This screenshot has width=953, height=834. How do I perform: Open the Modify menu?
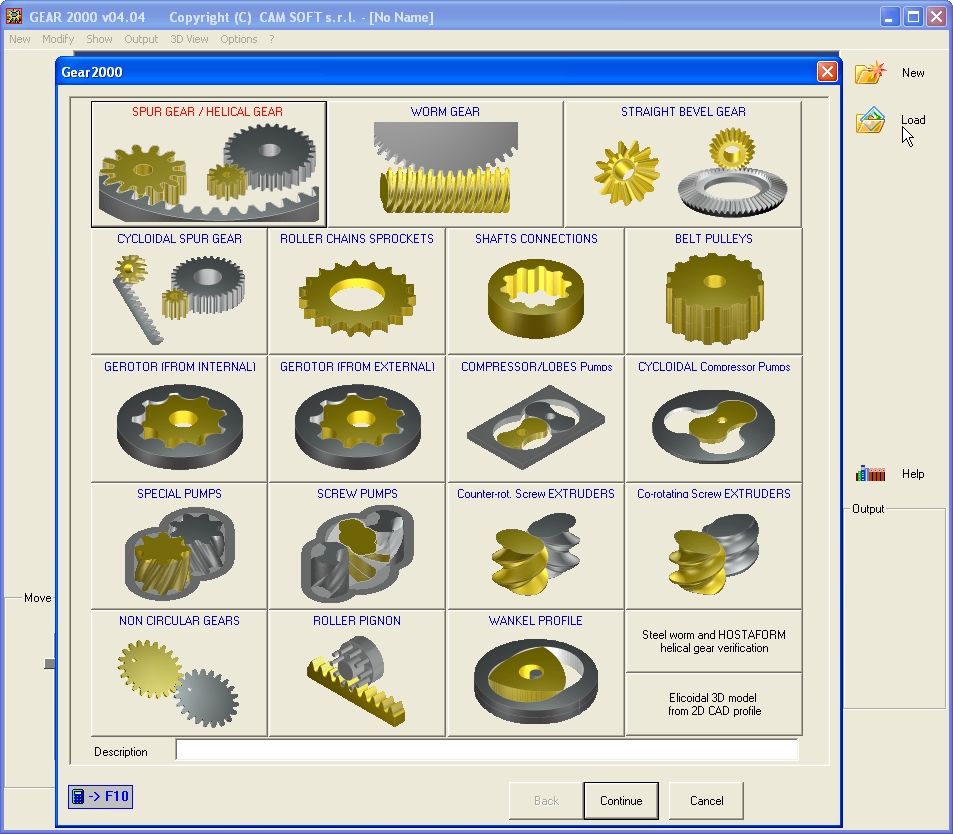tap(58, 39)
